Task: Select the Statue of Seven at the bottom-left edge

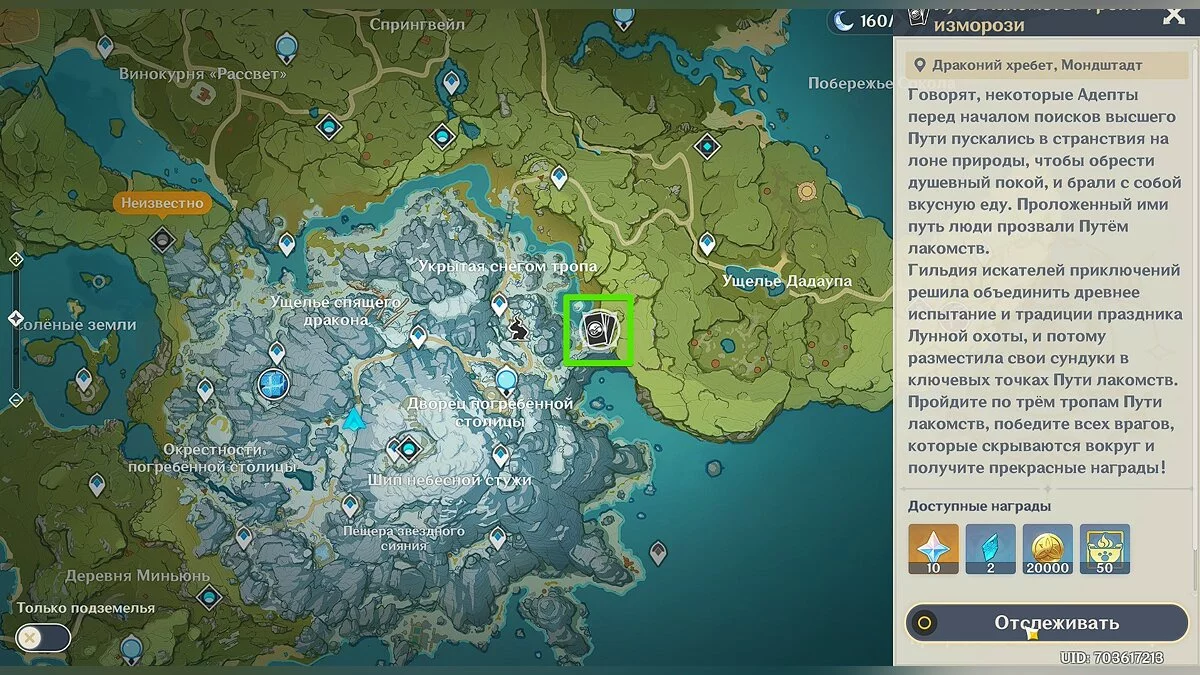Action: (x=130, y=652)
